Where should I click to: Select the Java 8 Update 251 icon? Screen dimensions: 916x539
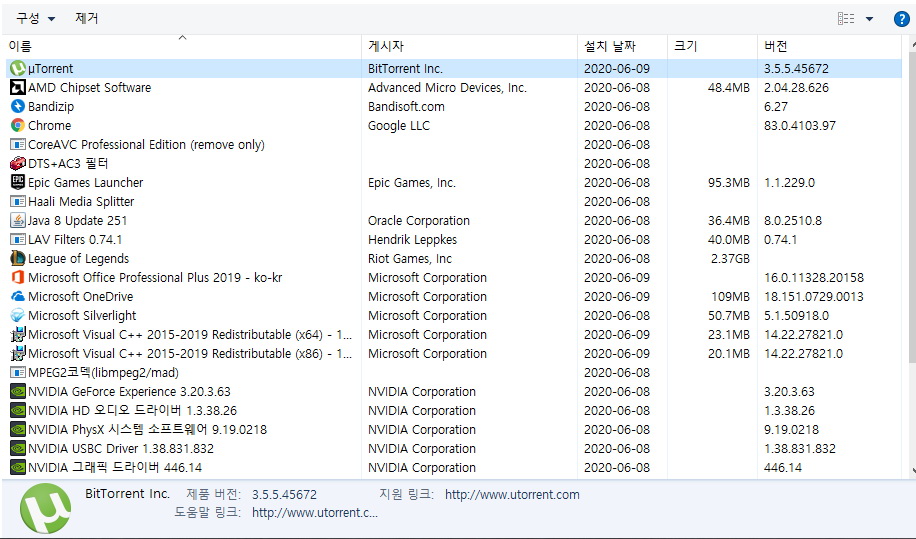18,221
